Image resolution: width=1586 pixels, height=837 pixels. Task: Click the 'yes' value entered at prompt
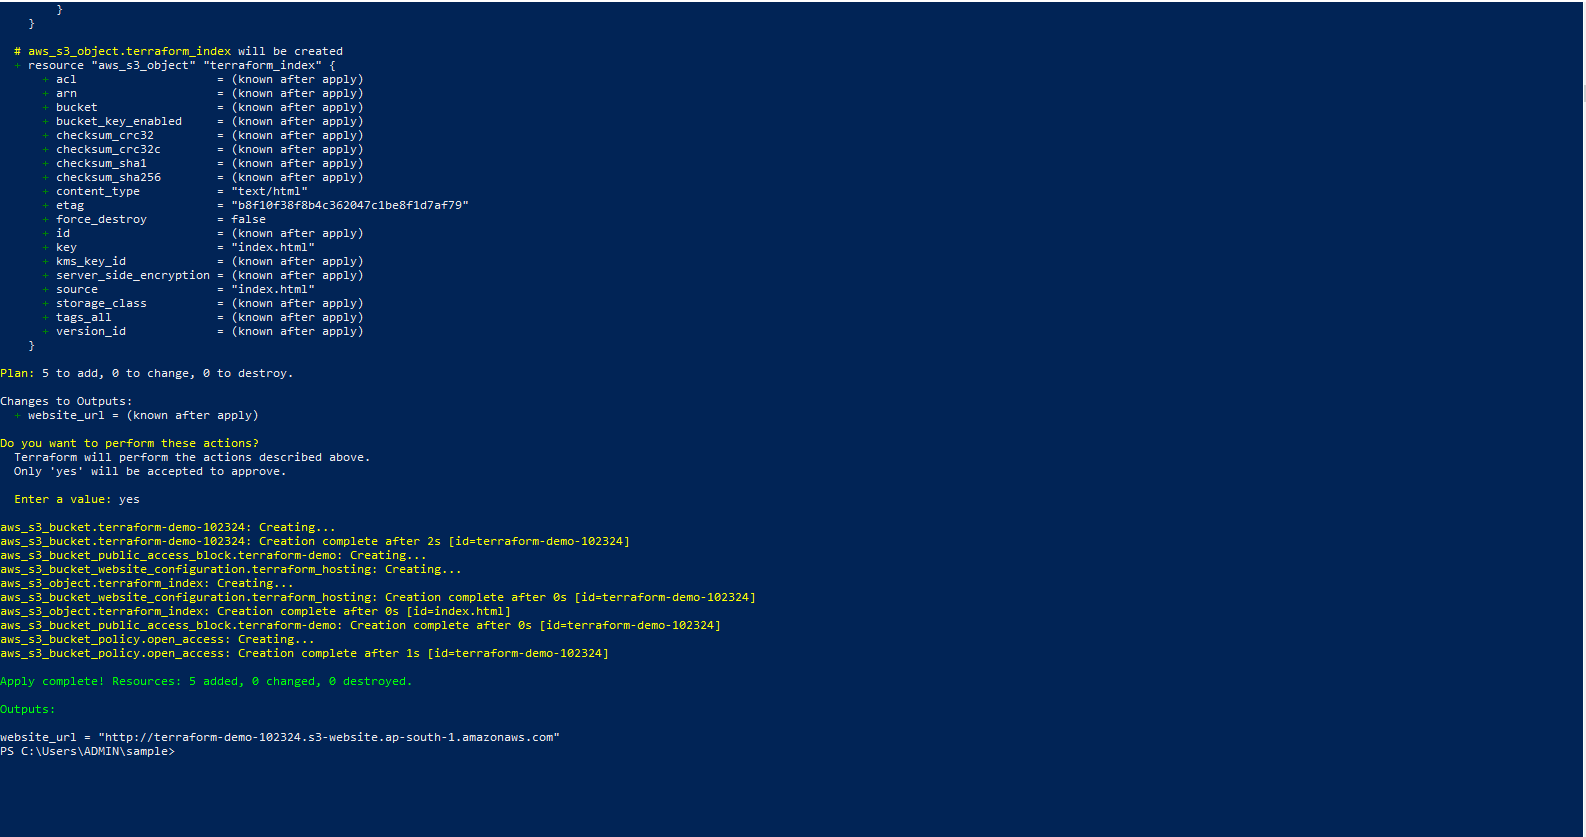click(x=129, y=499)
